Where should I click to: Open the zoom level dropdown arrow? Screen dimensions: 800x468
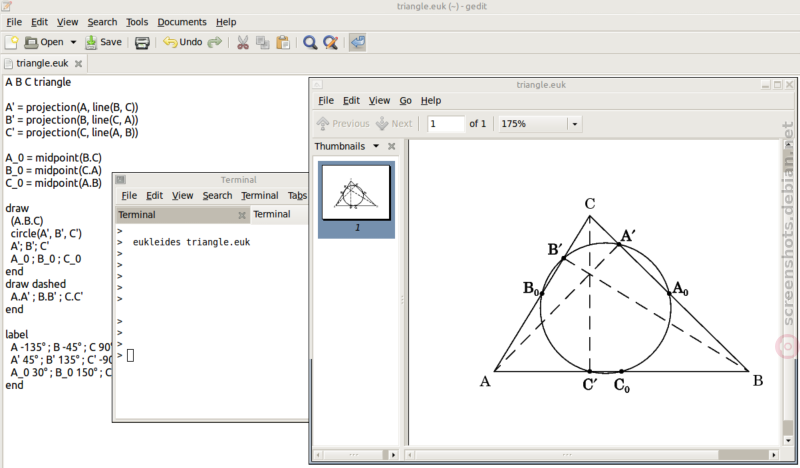pos(574,124)
